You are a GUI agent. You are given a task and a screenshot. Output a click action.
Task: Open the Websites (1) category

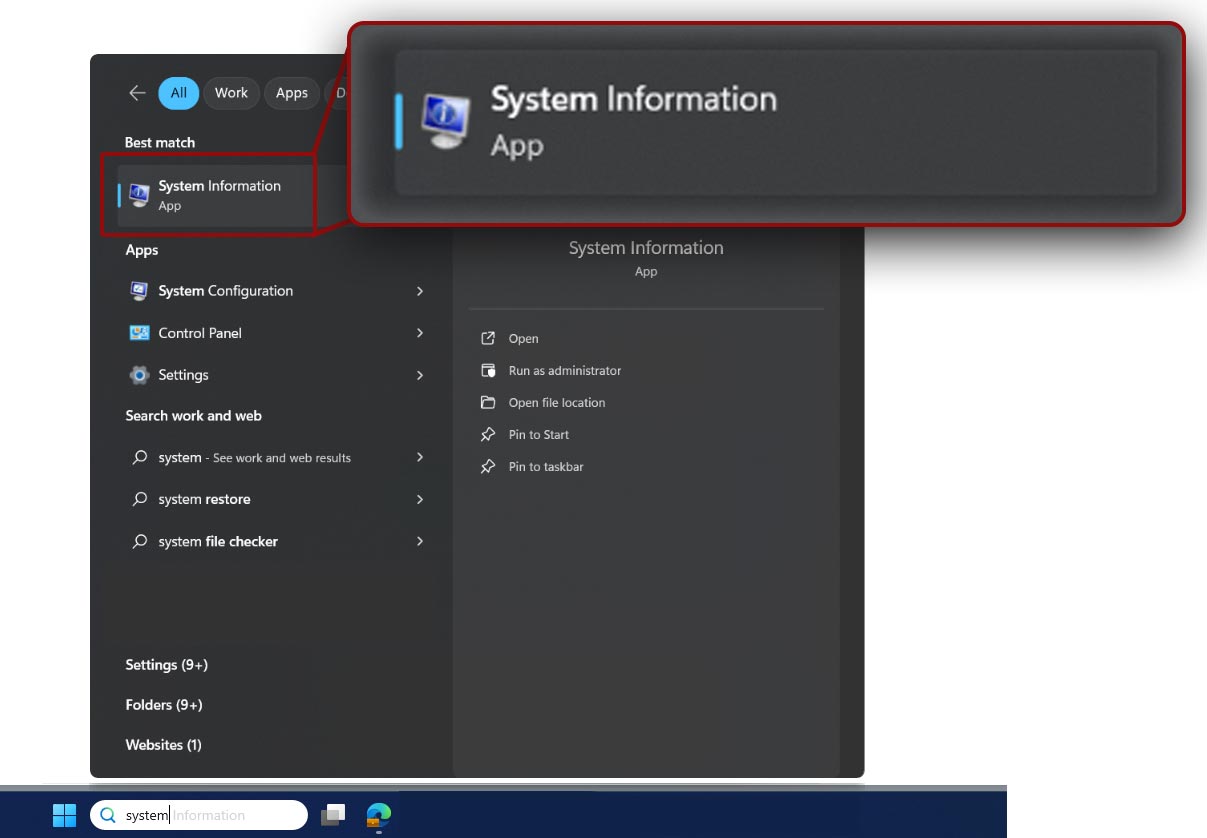click(163, 745)
